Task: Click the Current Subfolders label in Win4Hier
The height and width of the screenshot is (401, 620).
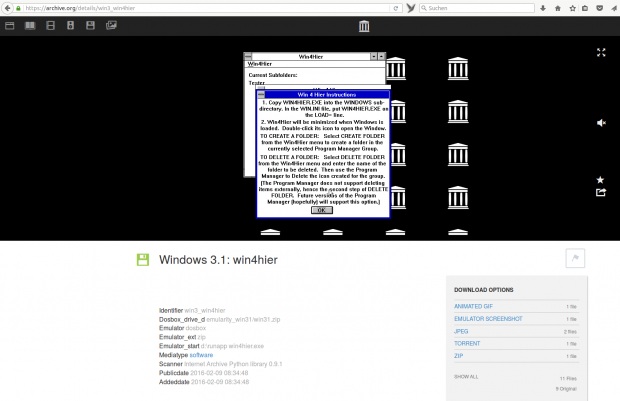Action: pos(273,75)
